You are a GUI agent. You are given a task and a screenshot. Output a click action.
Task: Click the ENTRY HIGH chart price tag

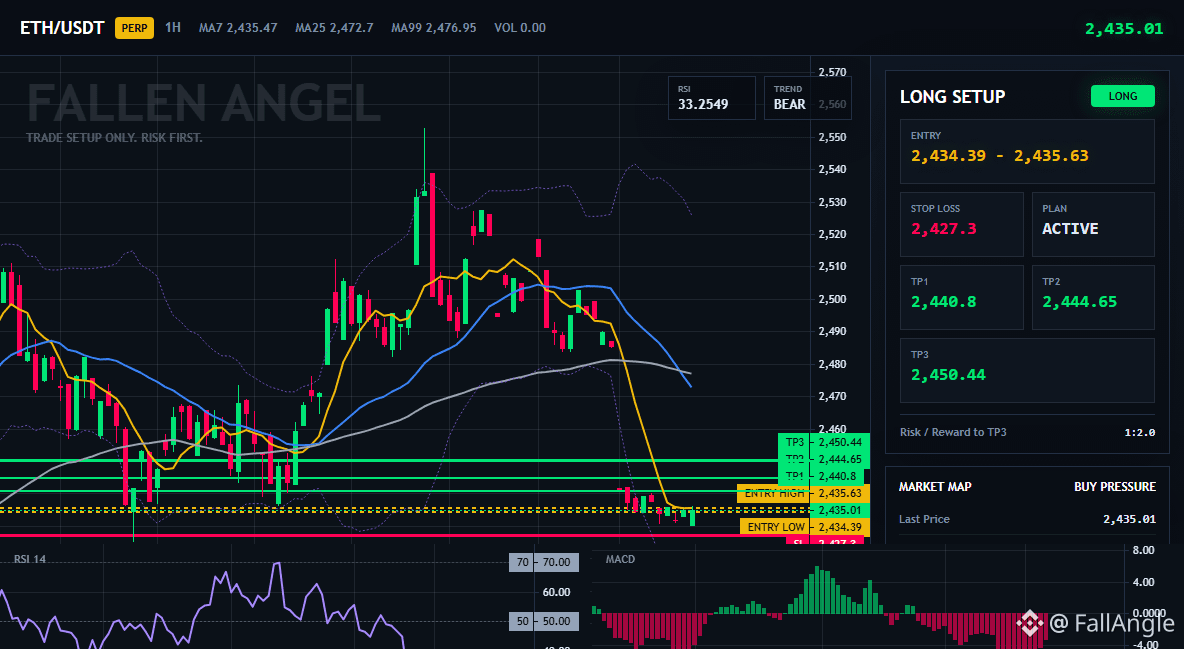(x=803, y=493)
